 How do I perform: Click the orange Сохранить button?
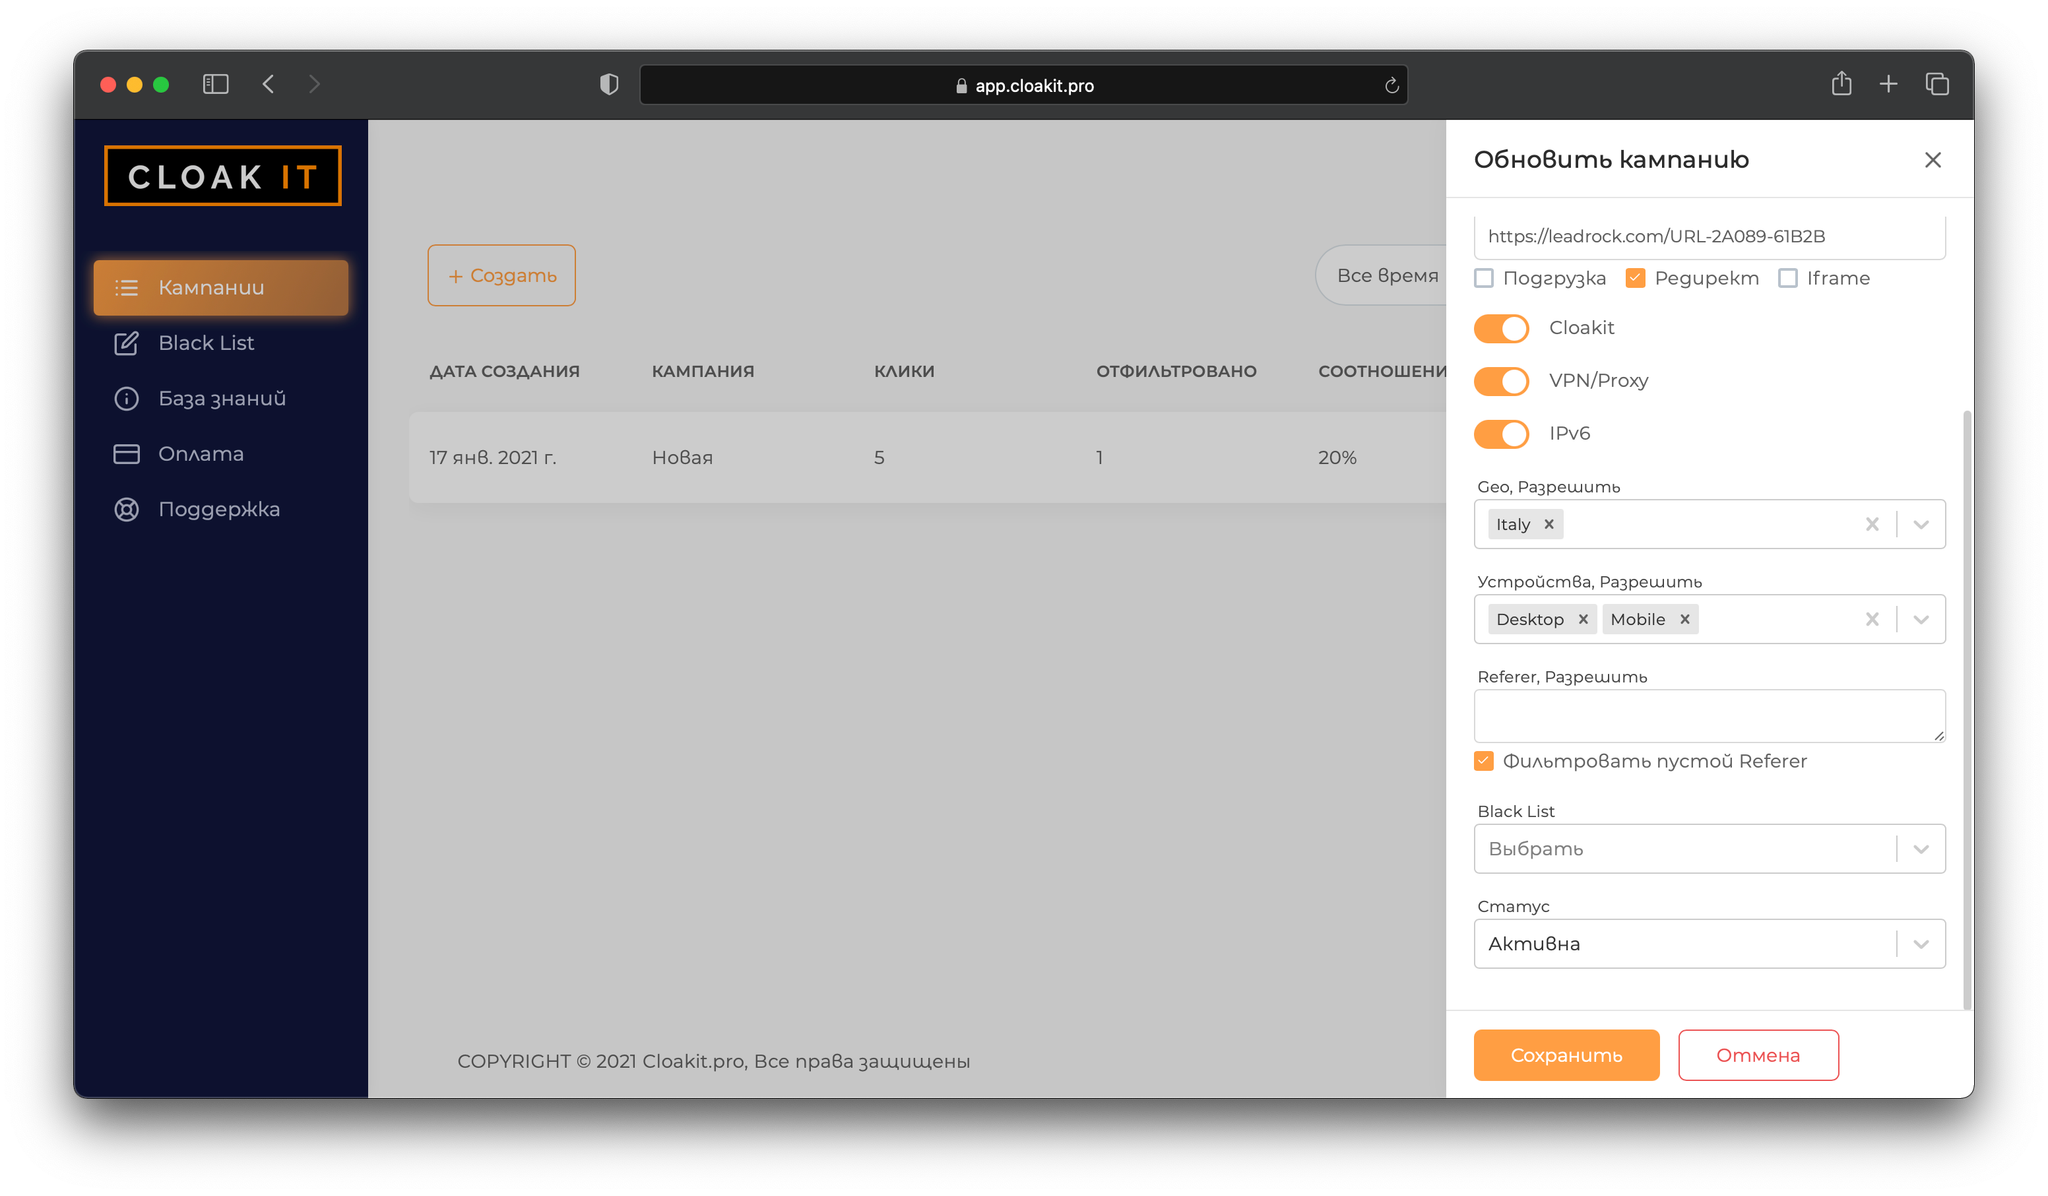(x=1566, y=1055)
